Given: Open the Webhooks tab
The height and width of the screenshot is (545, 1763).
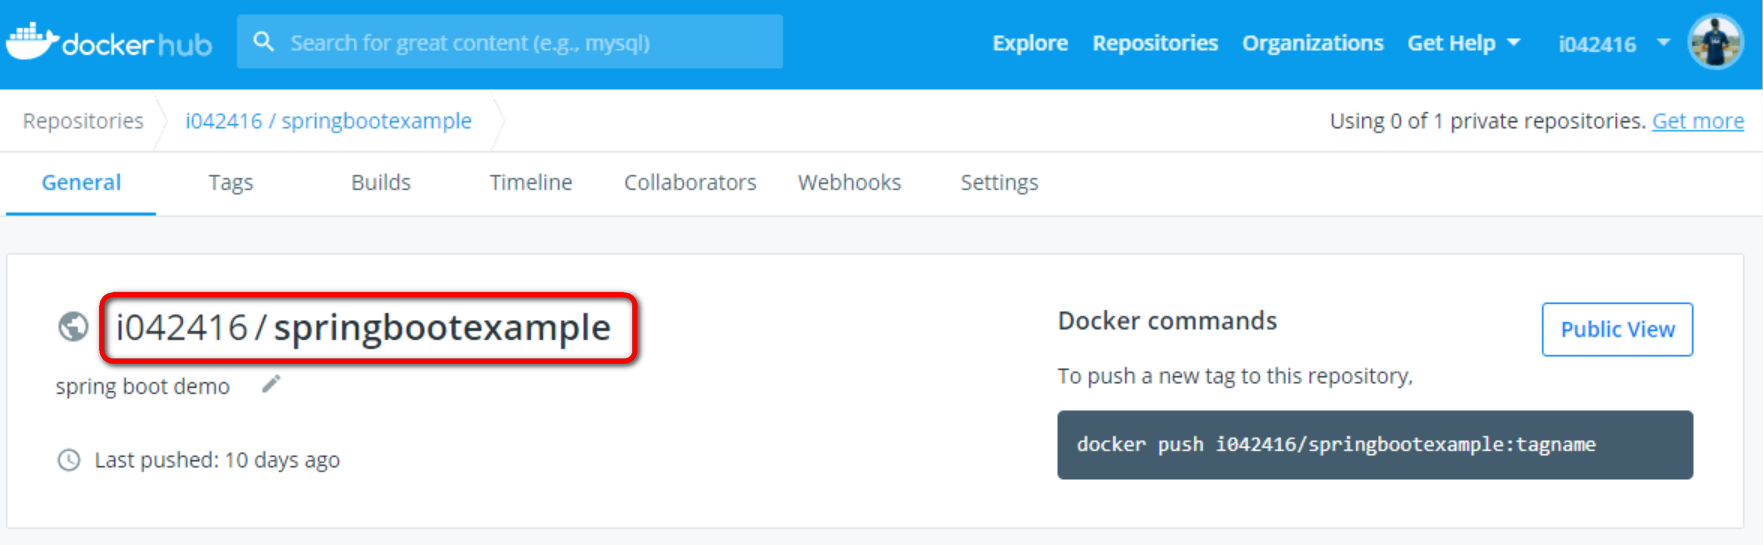Looking at the screenshot, I should tap(849, 183).
